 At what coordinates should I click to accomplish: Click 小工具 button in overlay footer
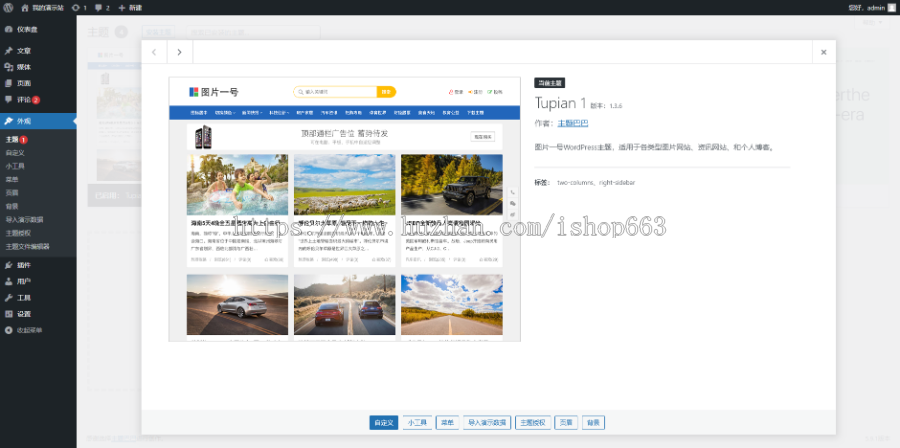[417, 423]
